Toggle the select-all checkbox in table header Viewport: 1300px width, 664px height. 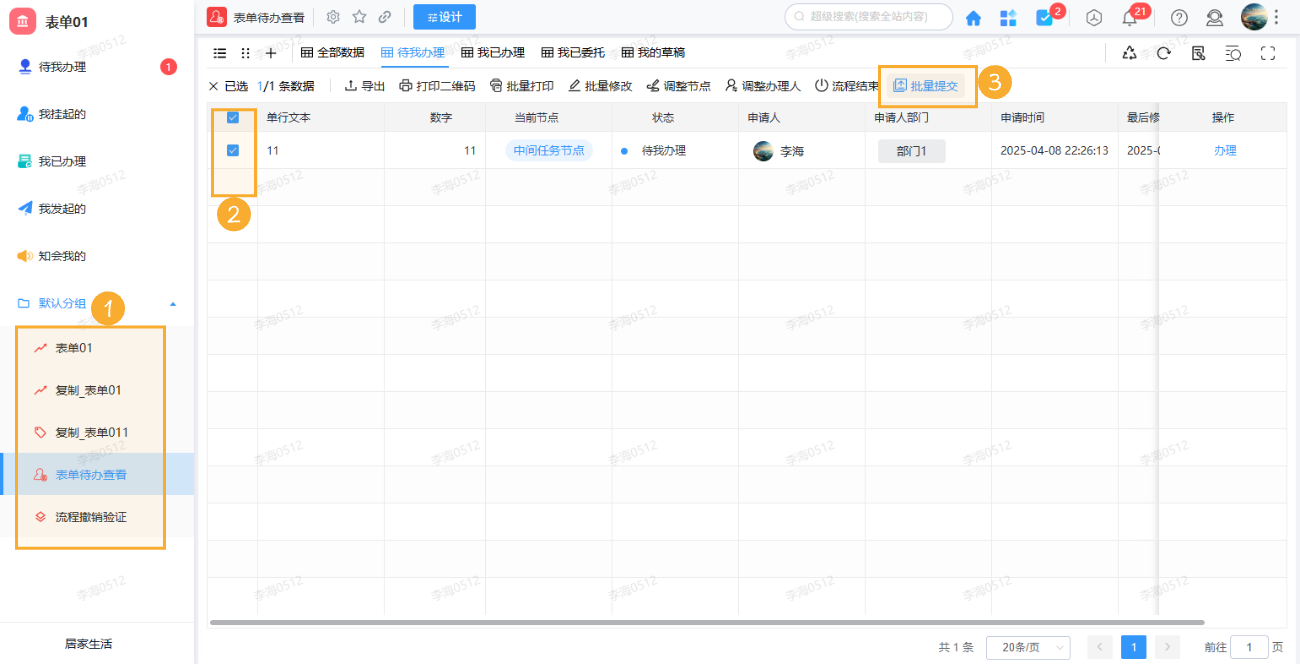233,117
